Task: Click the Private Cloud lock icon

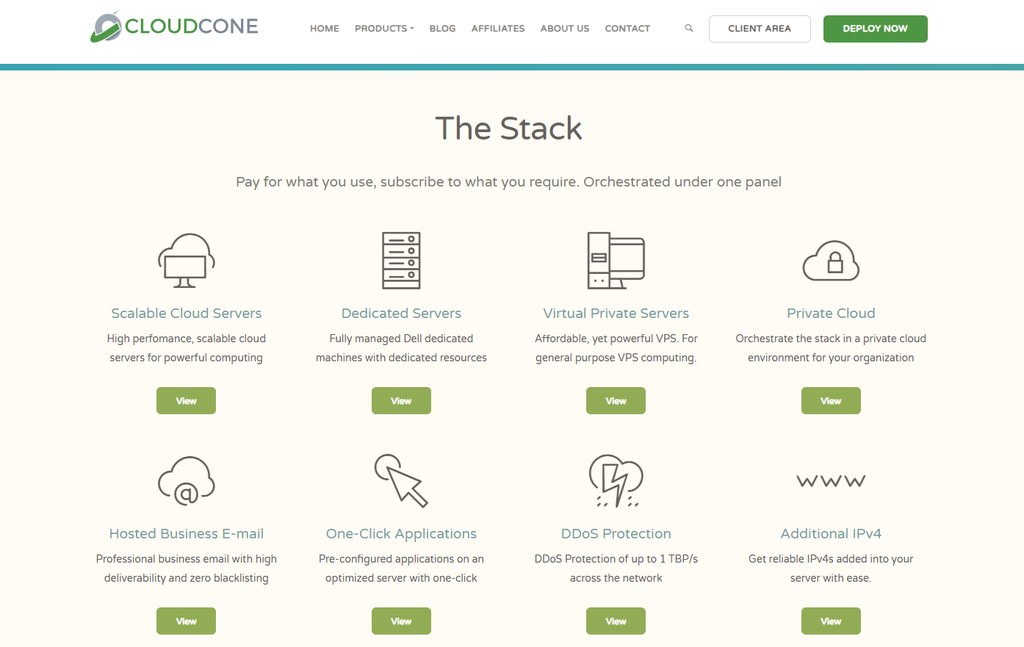Action: [831, 260]
